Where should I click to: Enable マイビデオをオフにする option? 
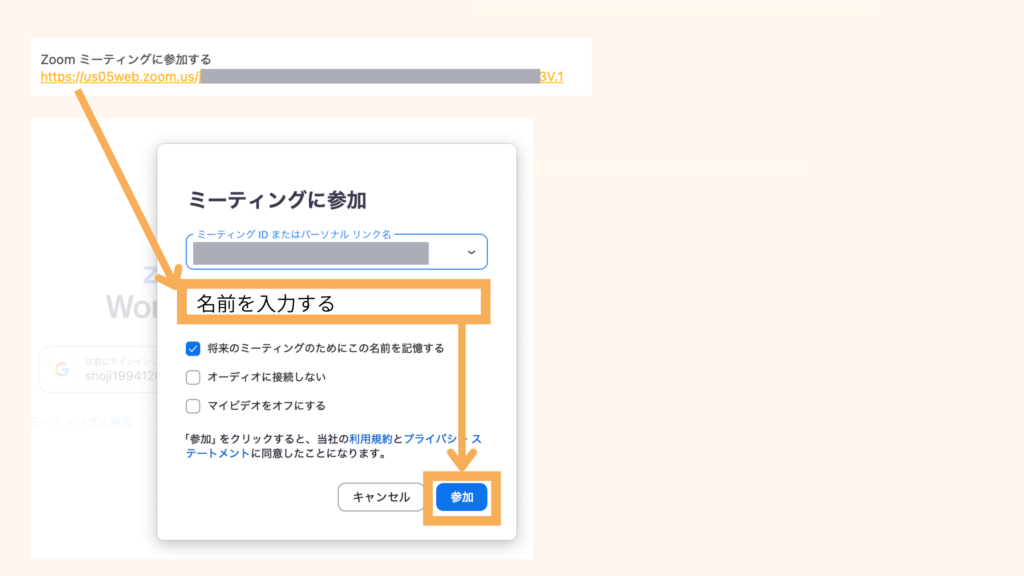[195, 406]
